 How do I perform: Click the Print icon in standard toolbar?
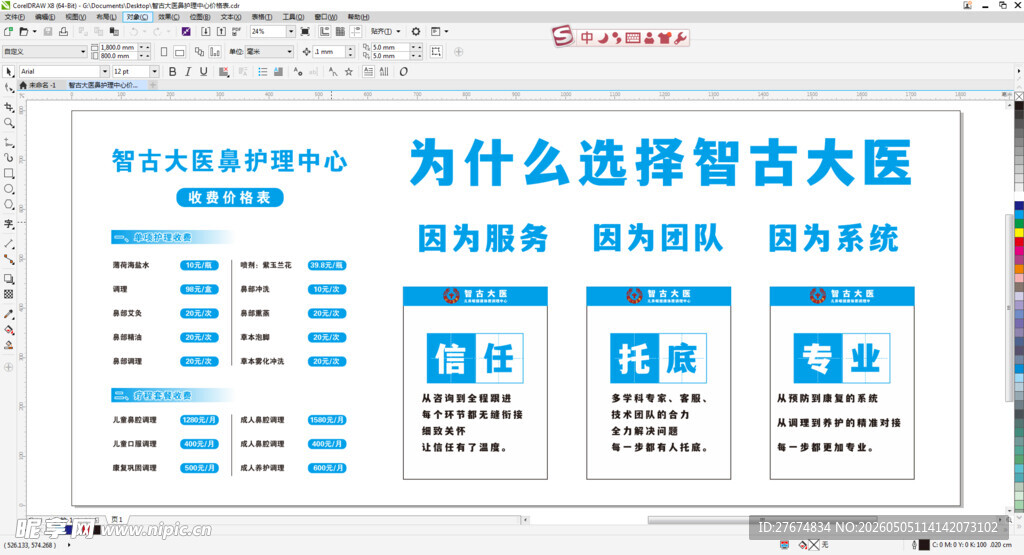pyautogui.click(x=63, y=31)
